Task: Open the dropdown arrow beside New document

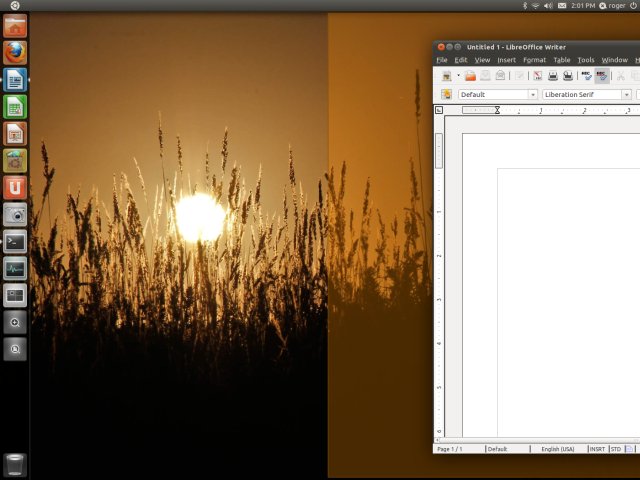Action: pyautogui.click(x=458, y=76)
